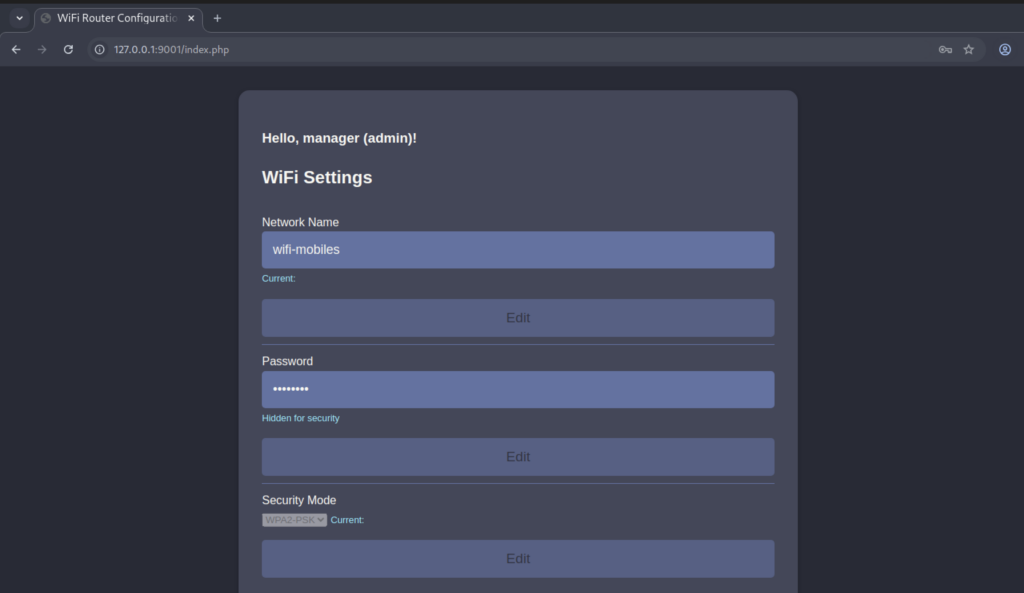This screenshot has height=593, width=1024.
Task: Click the address bar URL 127.0.0.1:9001
Action: click(170, 49)
